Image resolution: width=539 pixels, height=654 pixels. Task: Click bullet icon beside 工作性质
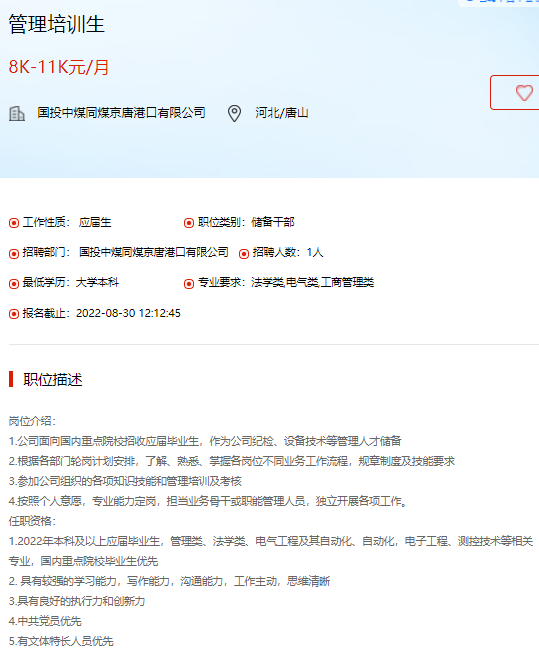14,223
